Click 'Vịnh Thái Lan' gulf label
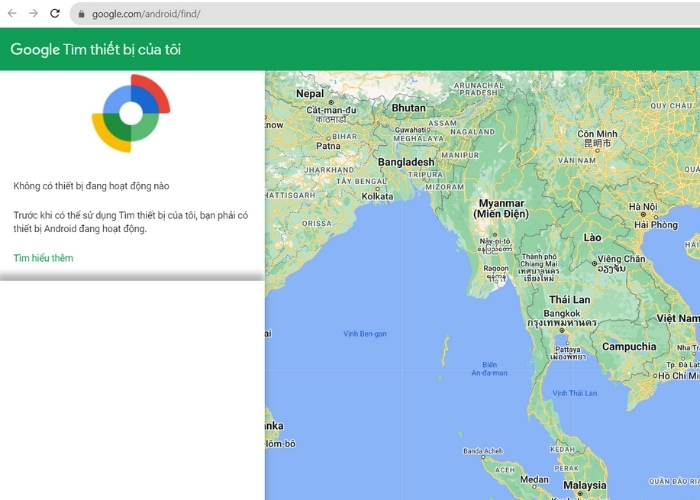 pyautogui.click(x=575, y=393)
